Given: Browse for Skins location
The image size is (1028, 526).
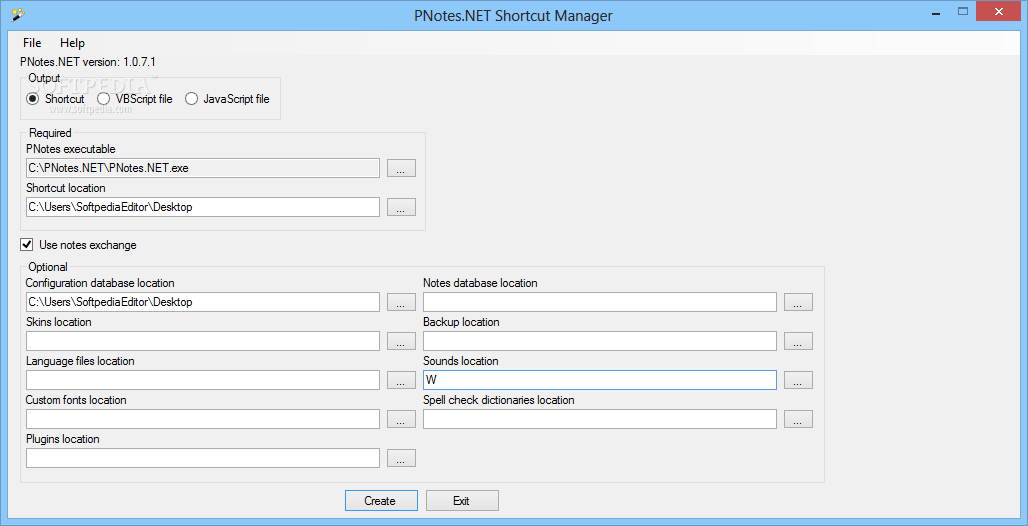Looking at the screenshot, I should point(401,341).
